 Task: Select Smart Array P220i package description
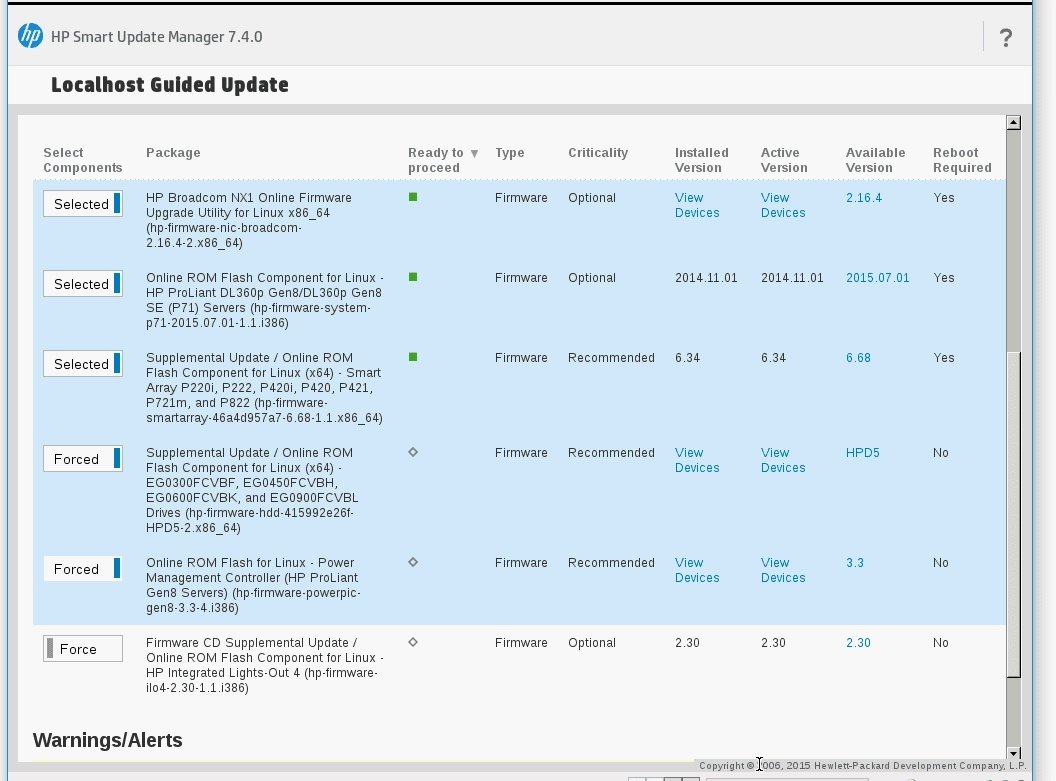[264, 387]
